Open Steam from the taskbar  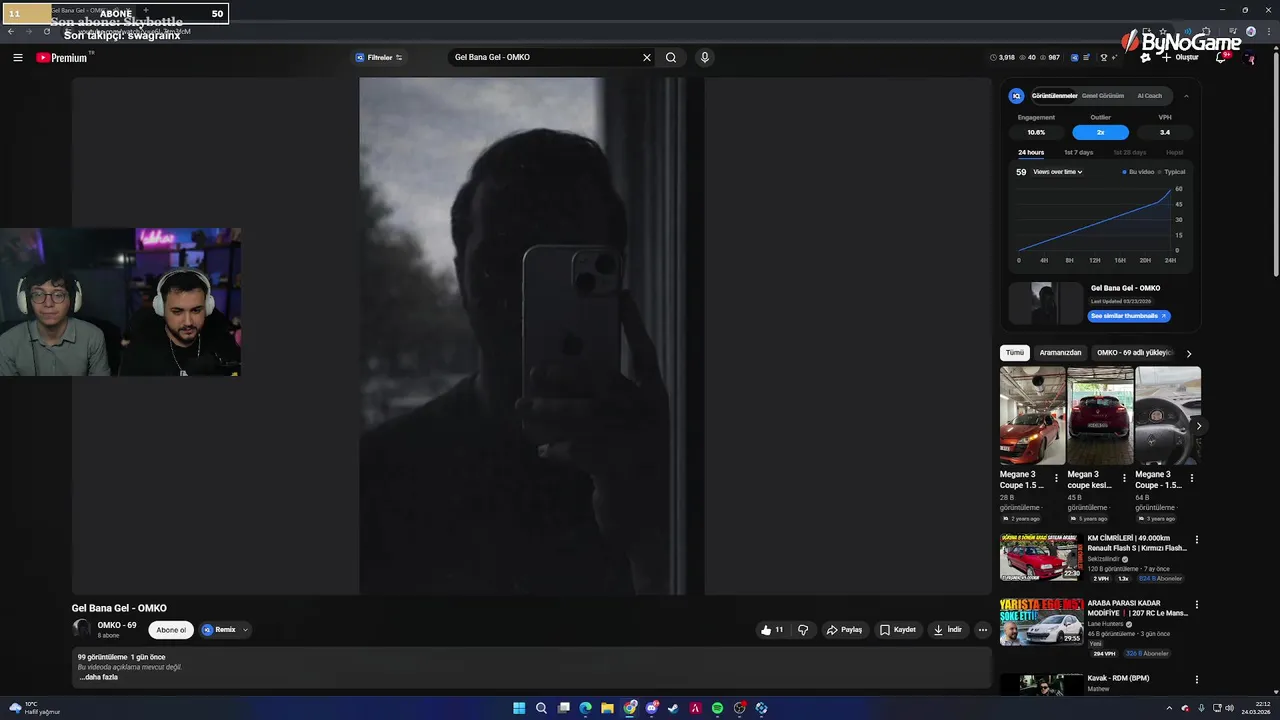click(x=673, y=708)
